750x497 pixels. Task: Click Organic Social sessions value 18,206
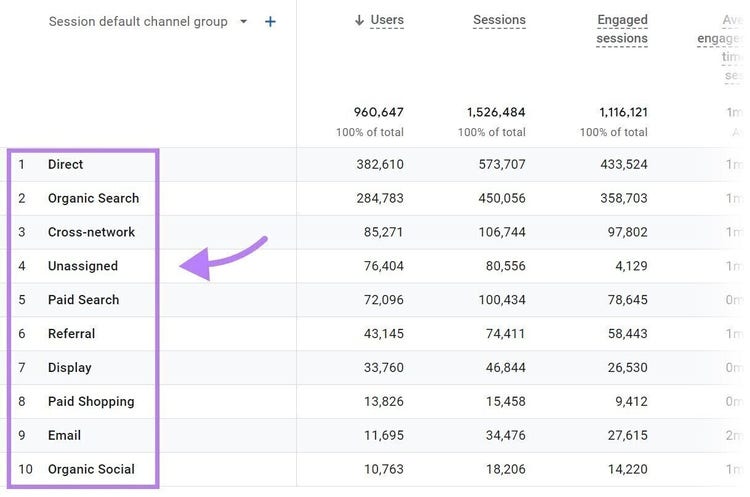pos(506,469)
